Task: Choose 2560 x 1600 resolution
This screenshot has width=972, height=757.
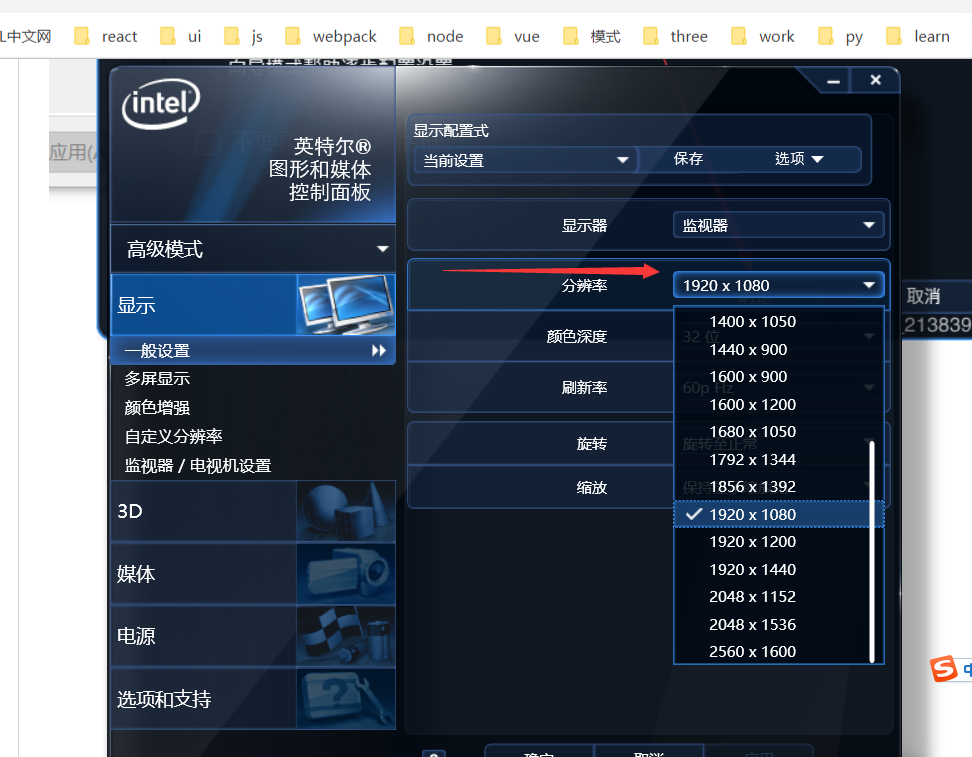Action: click(772, 652)
